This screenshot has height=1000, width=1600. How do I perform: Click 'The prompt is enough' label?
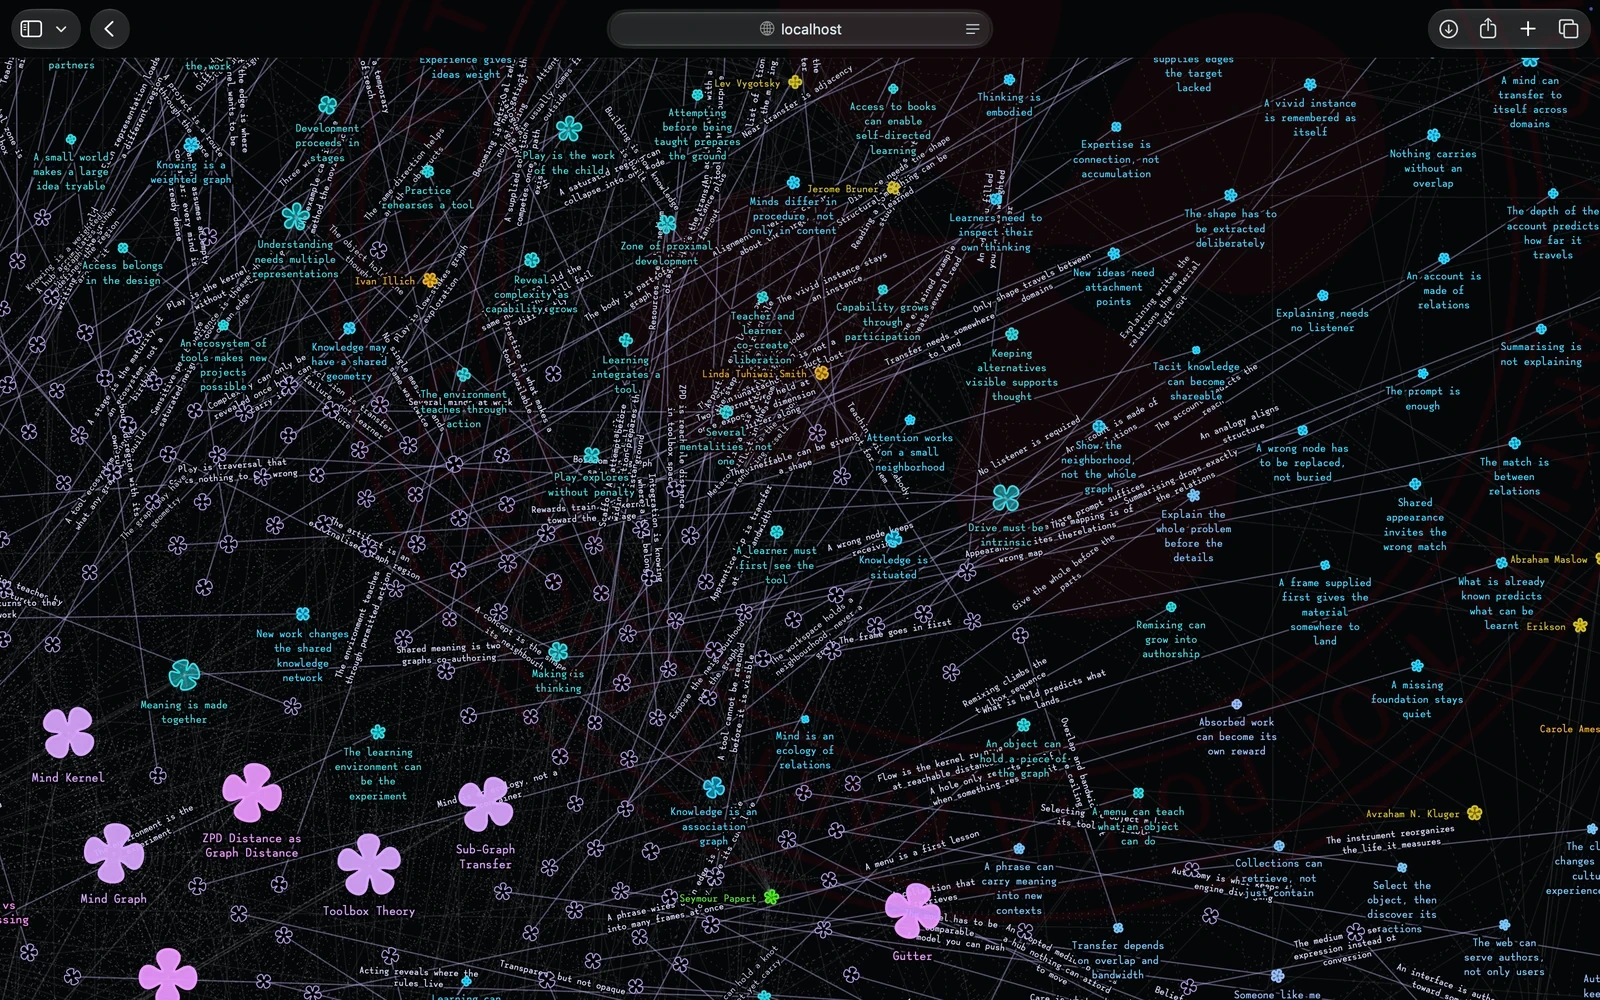click(1422, 398)
